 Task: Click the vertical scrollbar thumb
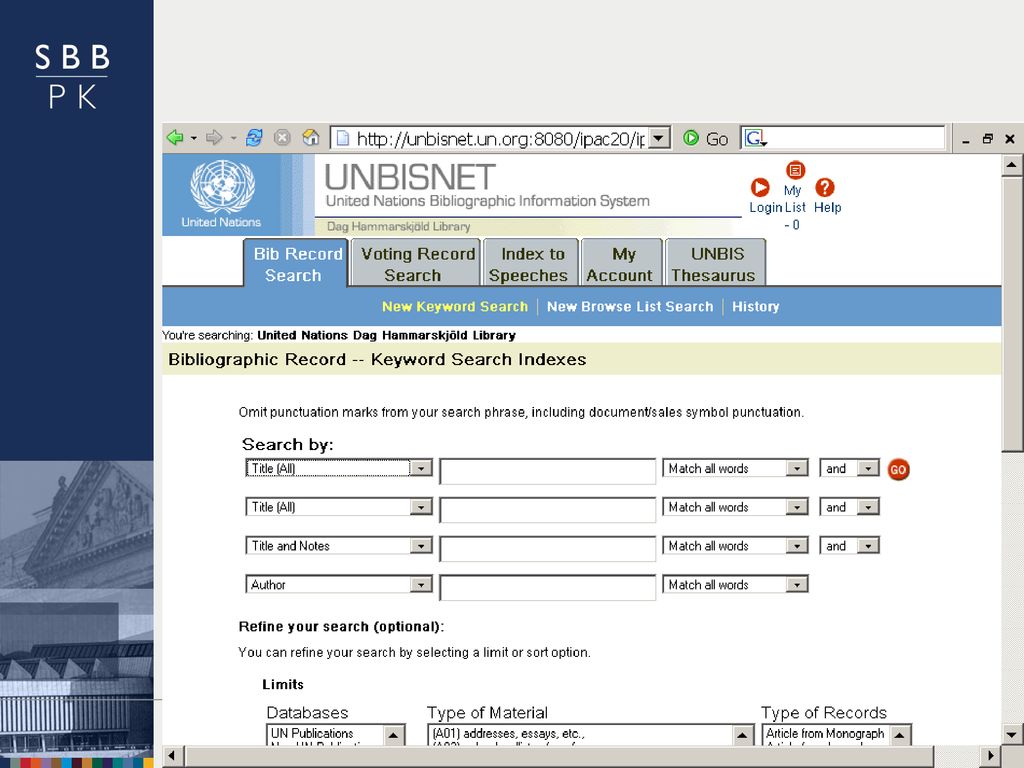pos(1012,313)
